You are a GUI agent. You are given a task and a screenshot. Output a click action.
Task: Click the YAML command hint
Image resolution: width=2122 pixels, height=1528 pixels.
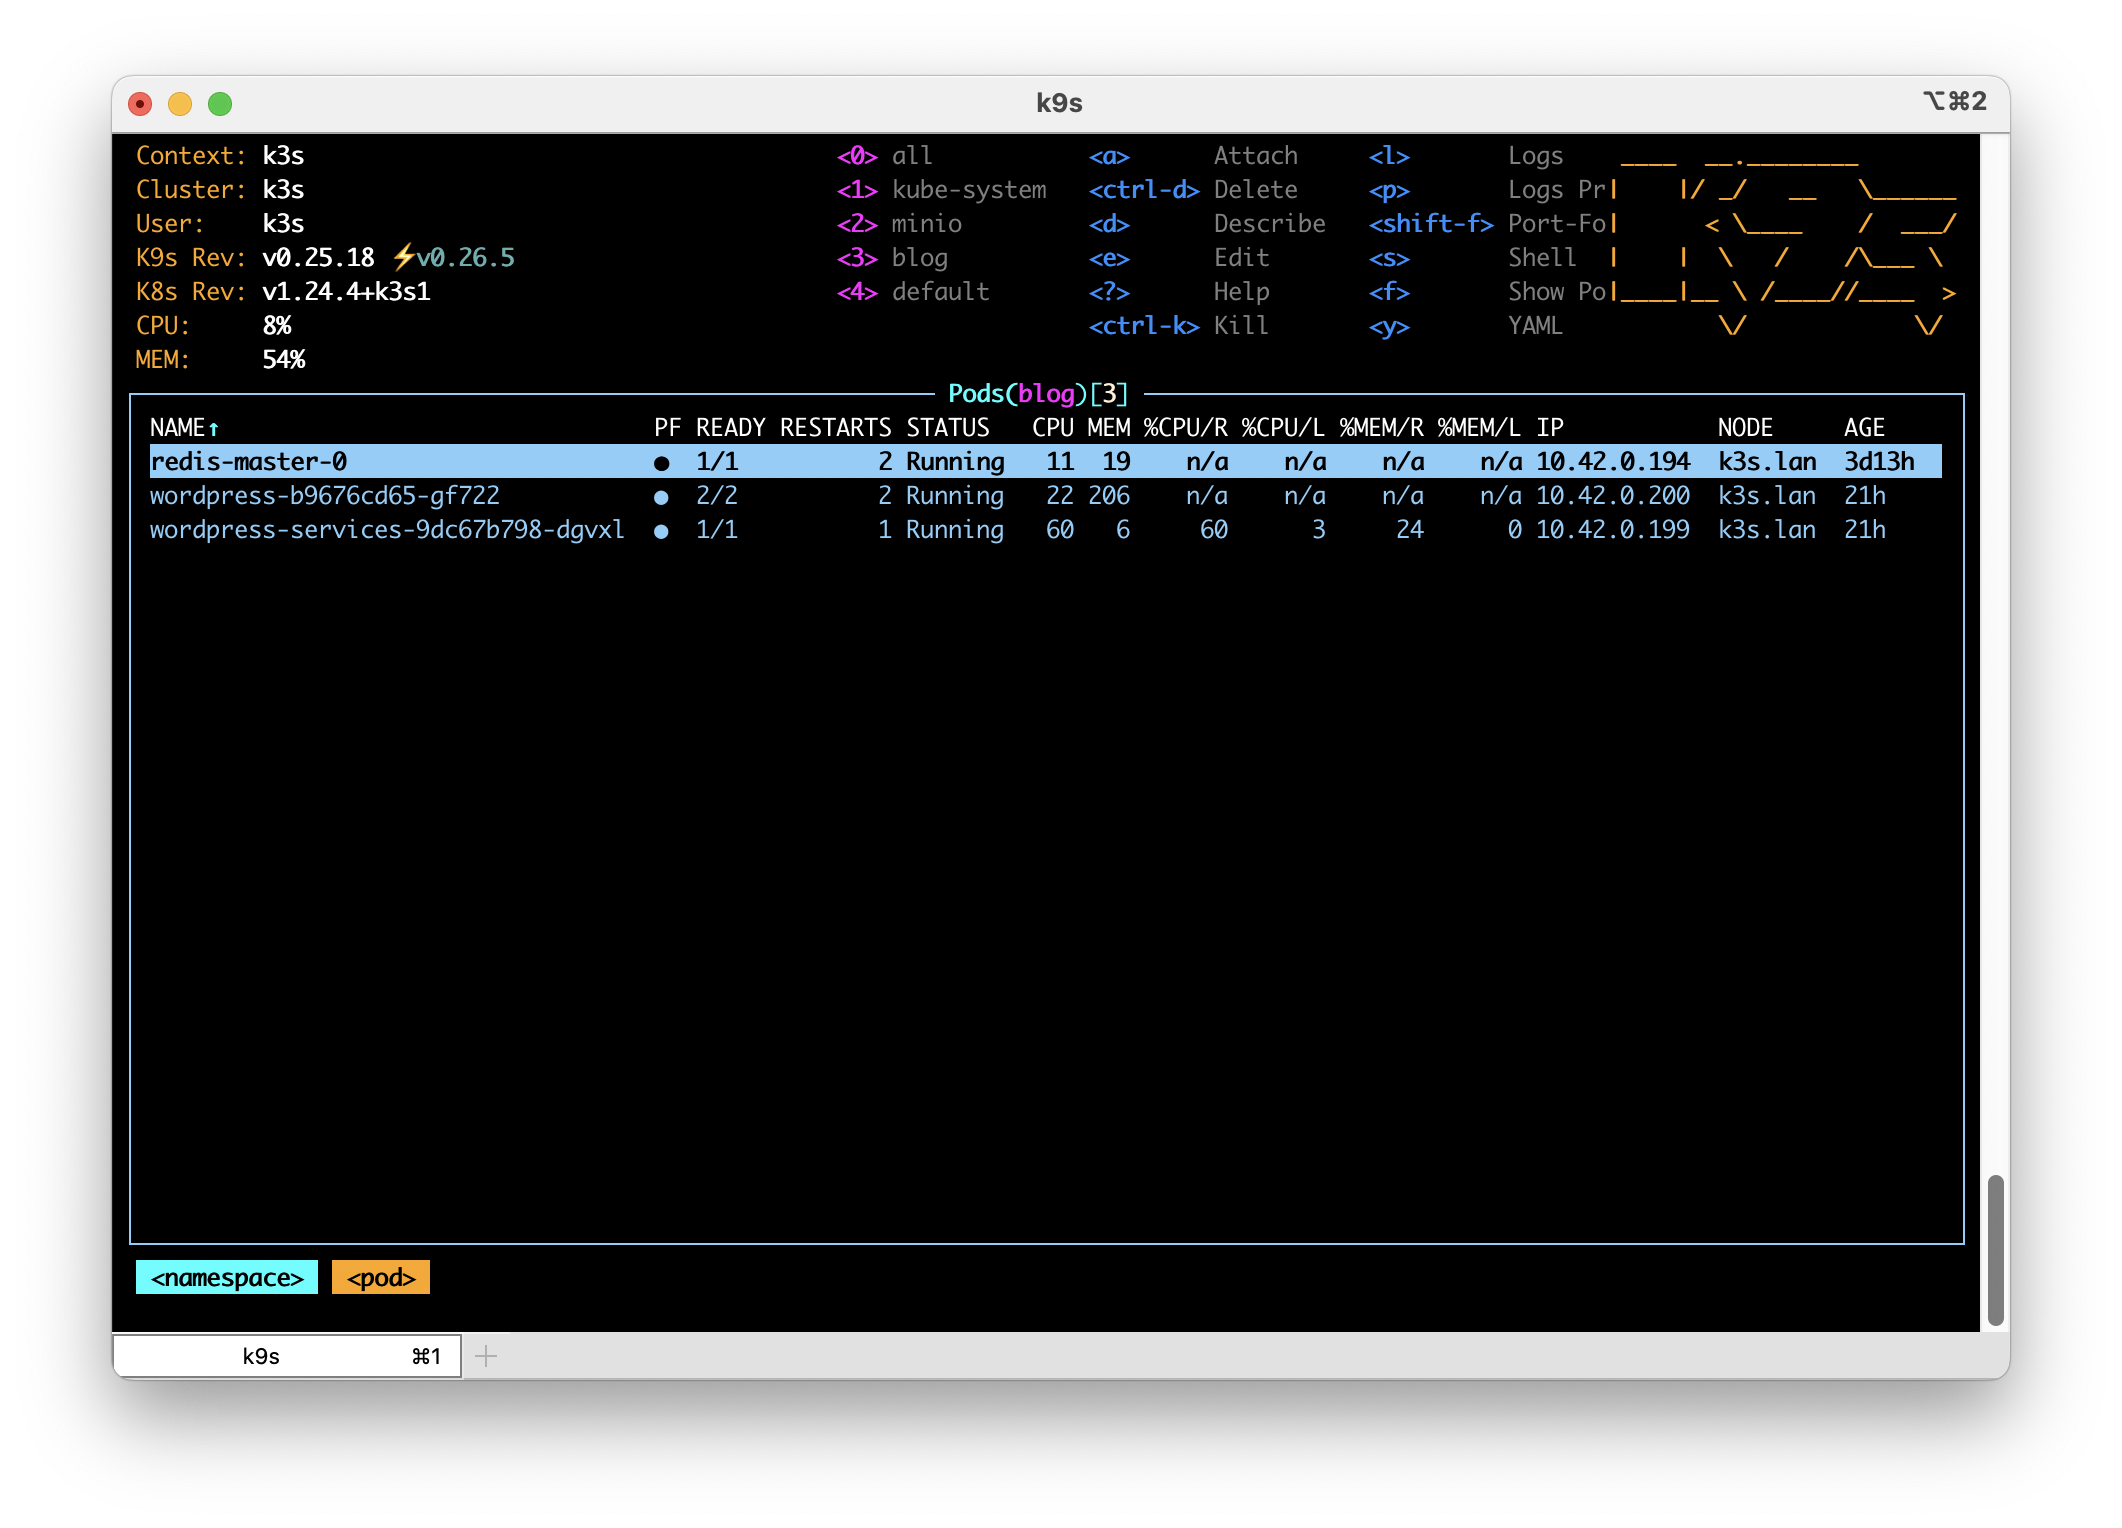(x=1534, y=325)
